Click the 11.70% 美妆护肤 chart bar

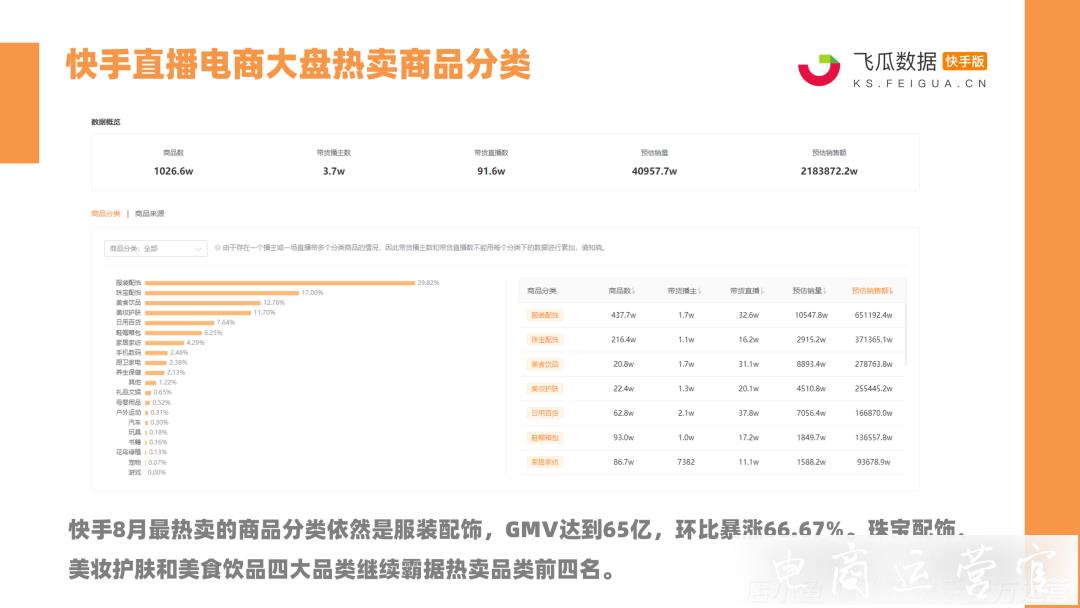tap(198, 313)
